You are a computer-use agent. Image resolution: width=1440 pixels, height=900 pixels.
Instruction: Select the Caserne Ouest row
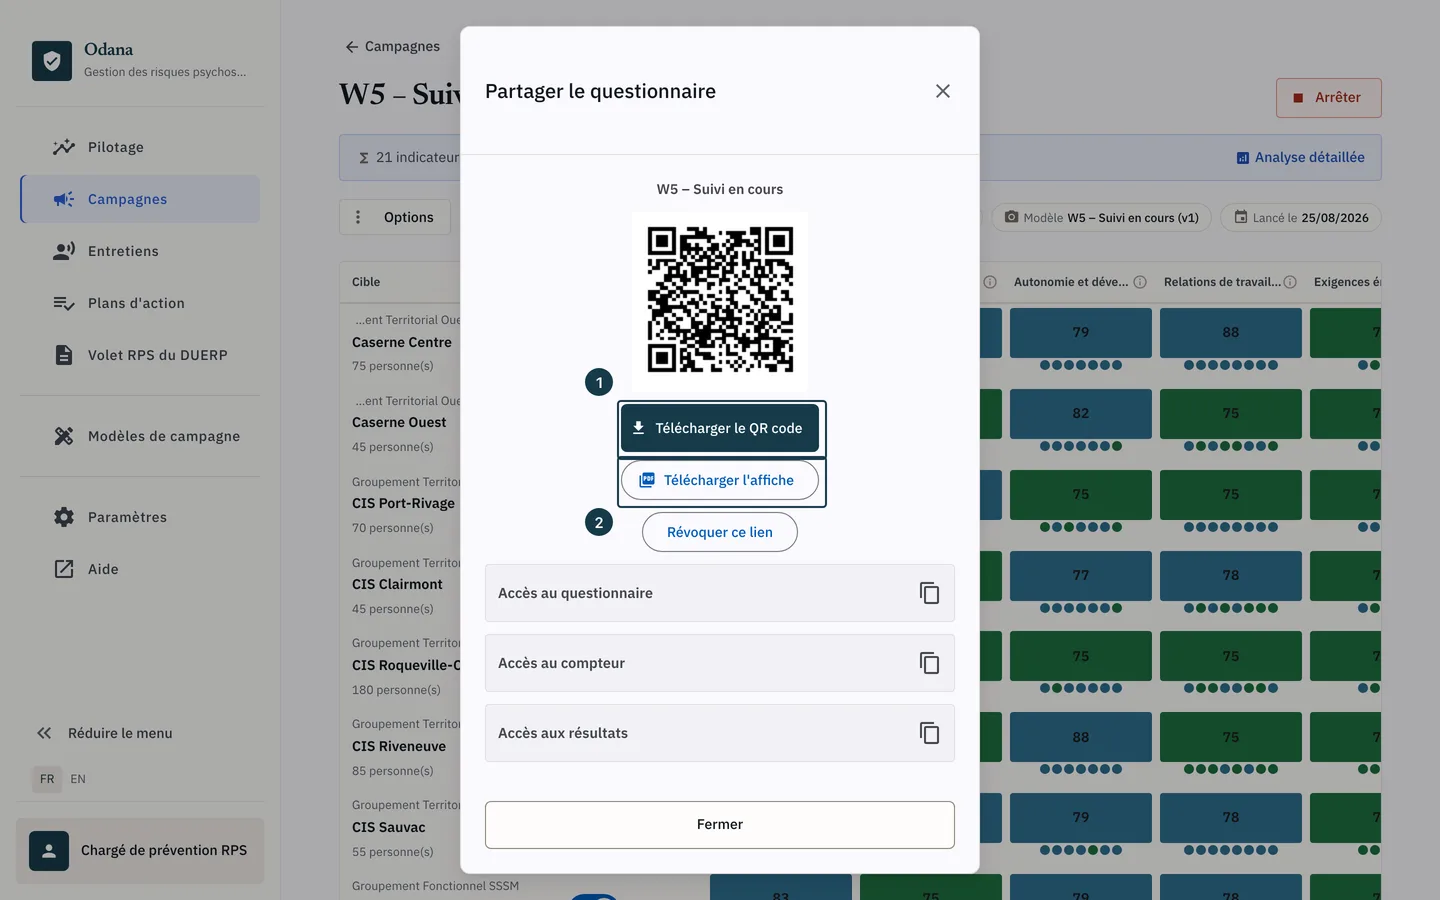[x=400, y=423]
